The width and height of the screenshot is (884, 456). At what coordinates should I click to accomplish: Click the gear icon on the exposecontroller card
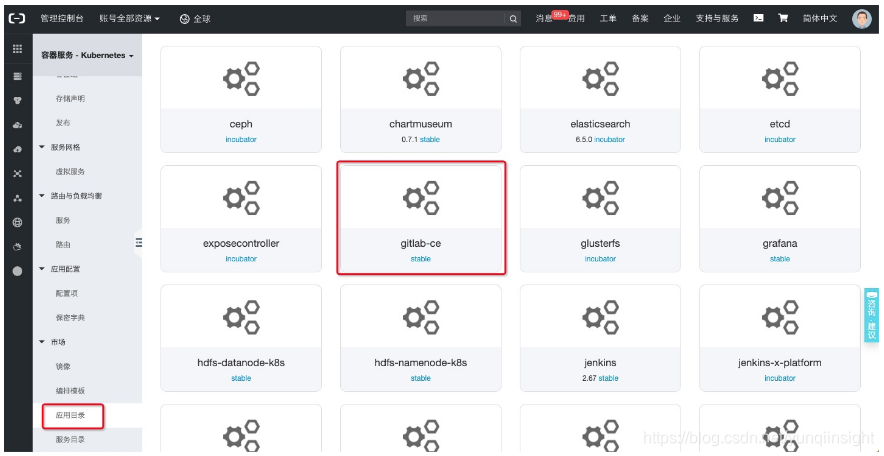(241, 198)
